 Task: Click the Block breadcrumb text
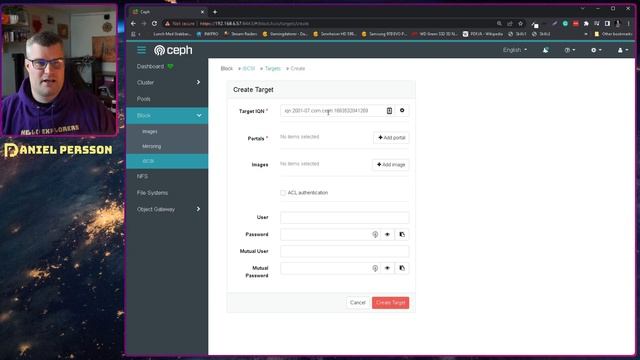coord(227,69)
